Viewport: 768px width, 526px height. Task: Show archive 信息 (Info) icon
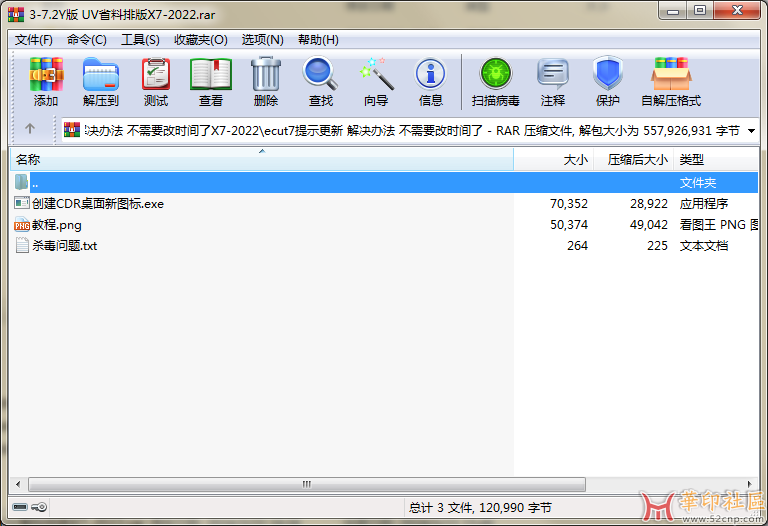[431, 81]
